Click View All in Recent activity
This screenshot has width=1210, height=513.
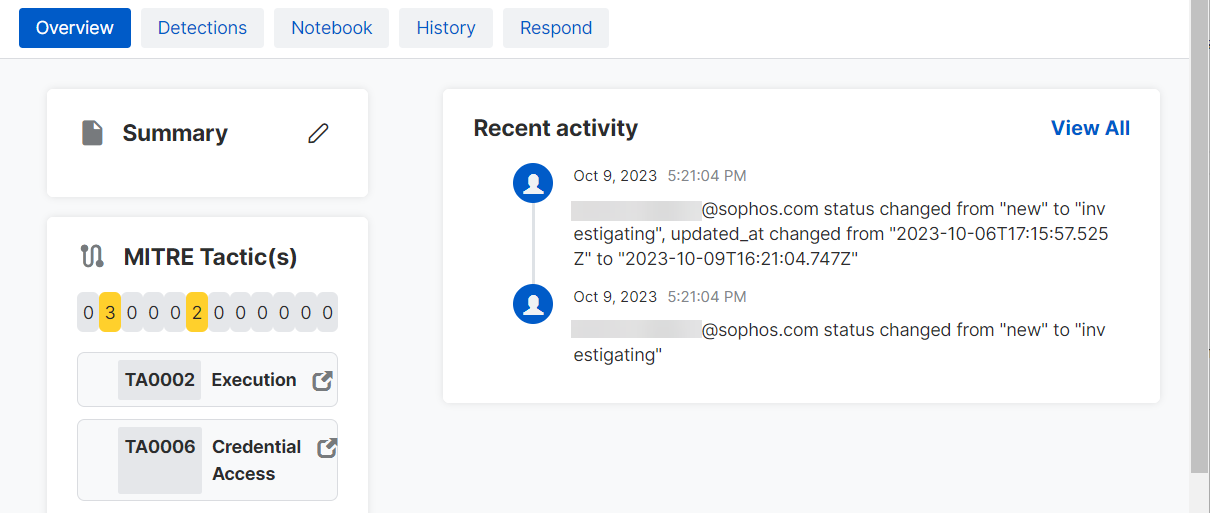pos(1090,128)
